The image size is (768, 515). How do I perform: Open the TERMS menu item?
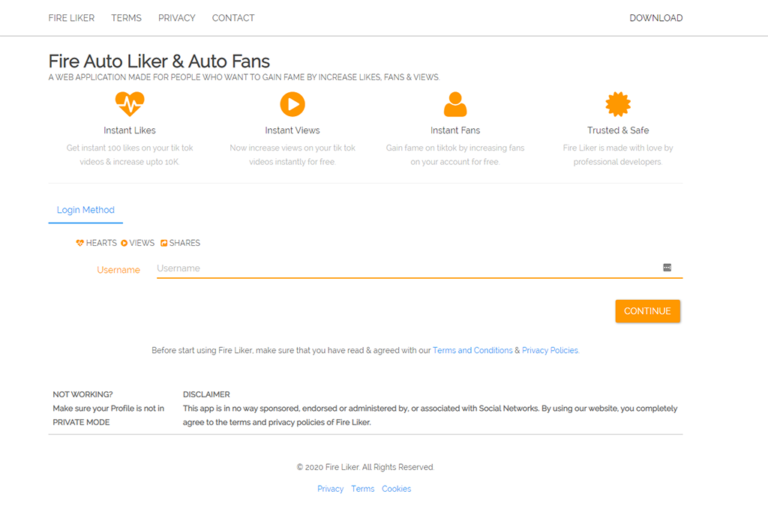126,18
